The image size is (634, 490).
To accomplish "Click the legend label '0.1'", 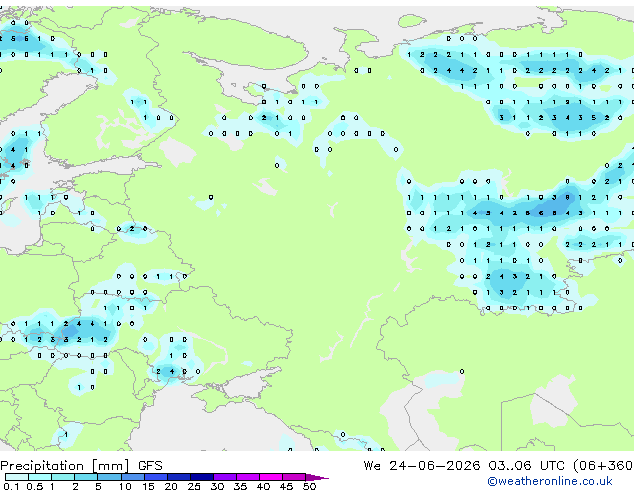I will click(11, 486).
